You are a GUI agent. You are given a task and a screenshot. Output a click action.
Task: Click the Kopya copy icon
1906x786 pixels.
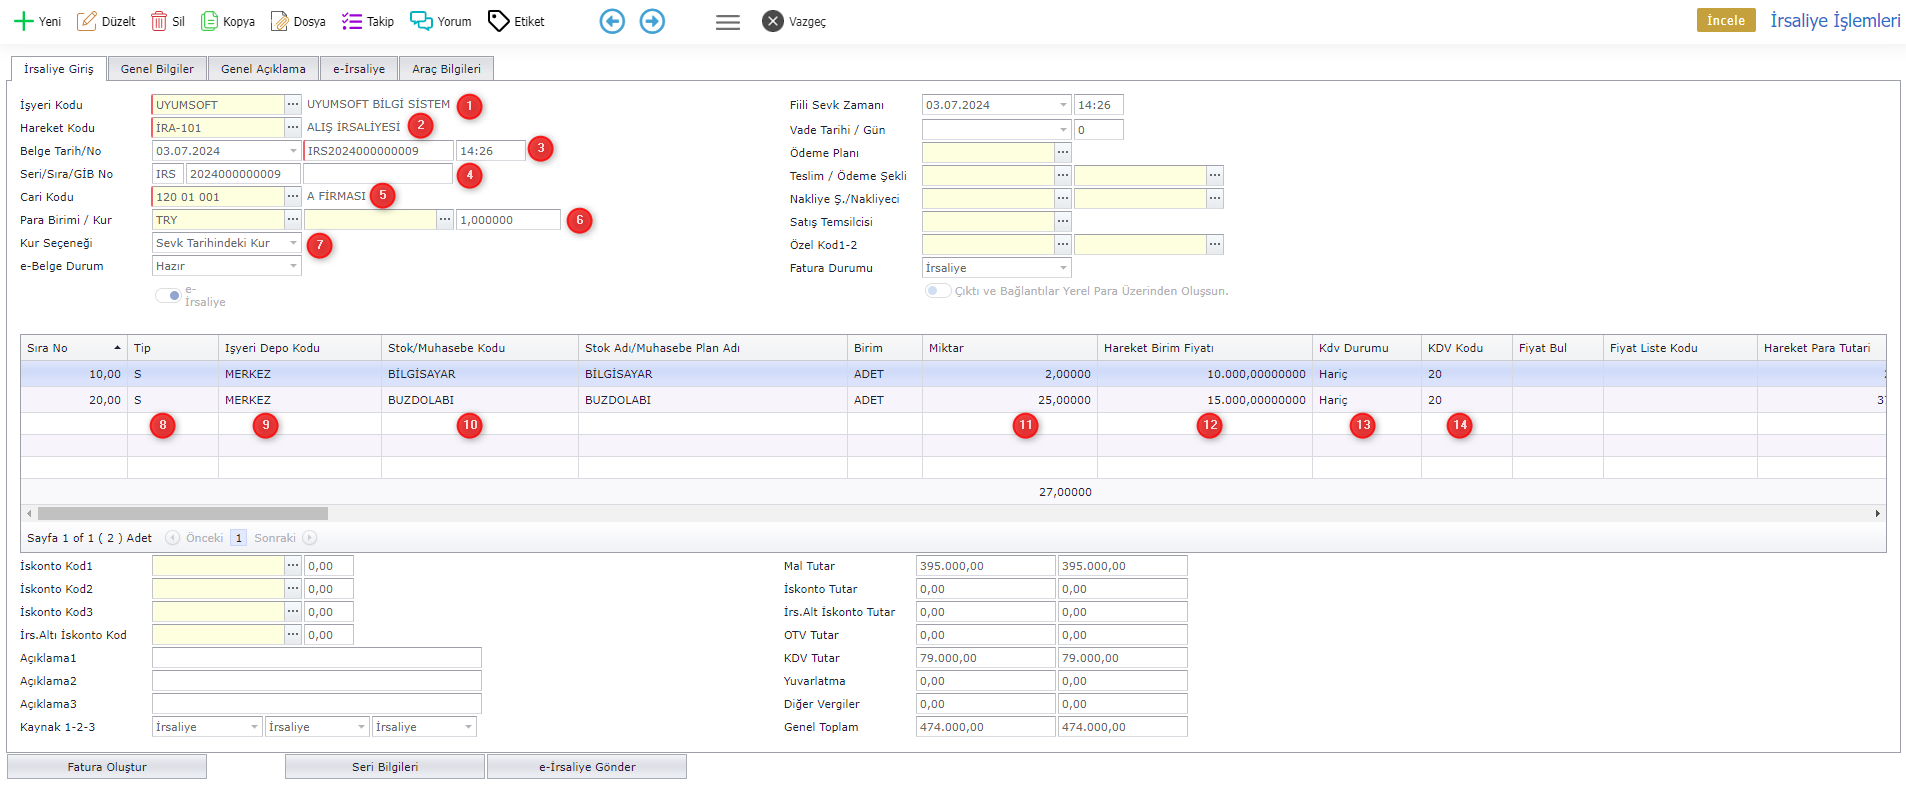pos(209,21)
